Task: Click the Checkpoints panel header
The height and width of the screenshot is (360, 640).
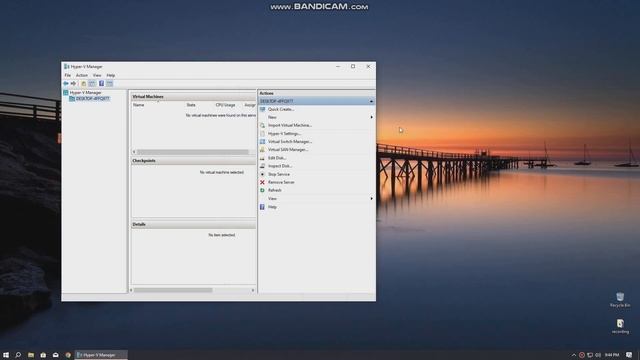Action: point(193,161)
